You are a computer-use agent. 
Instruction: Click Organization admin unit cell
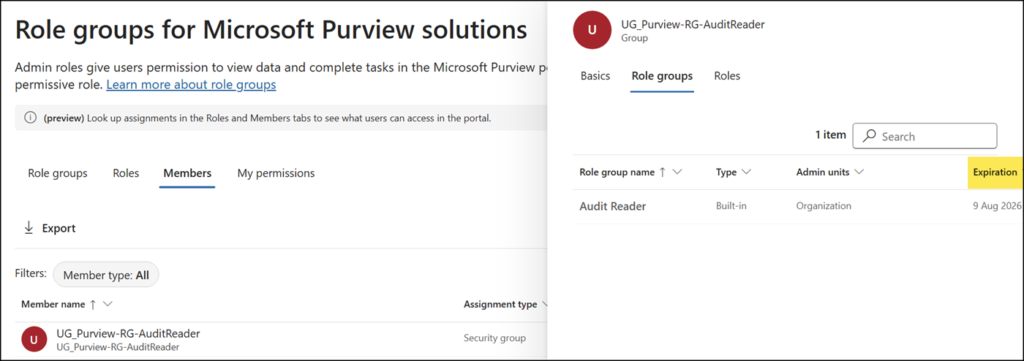pos(824,206)
